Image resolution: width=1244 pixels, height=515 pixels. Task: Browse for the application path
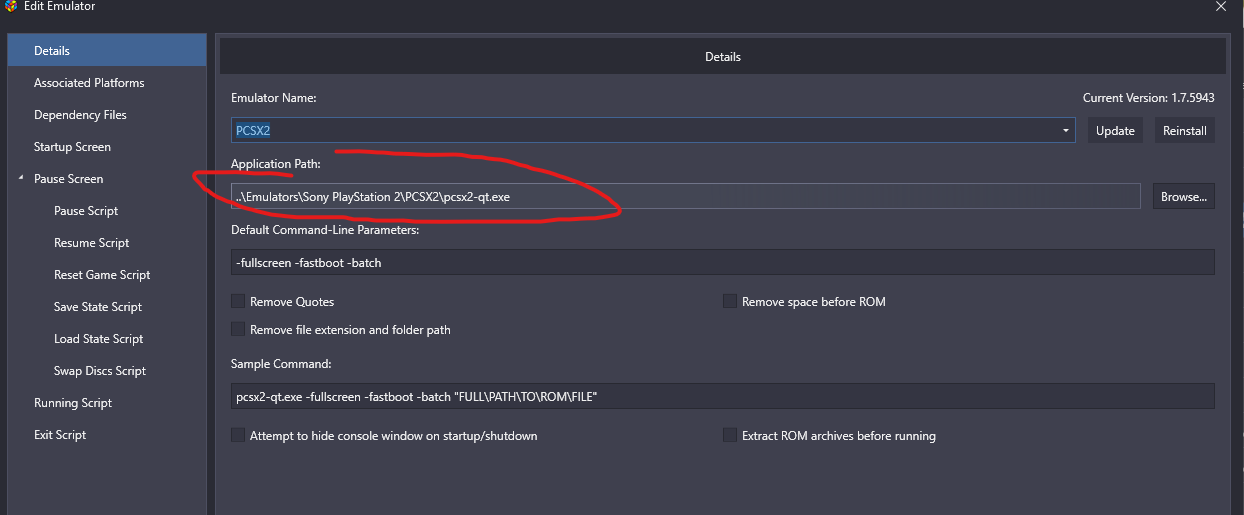[x=1184, y=197]
